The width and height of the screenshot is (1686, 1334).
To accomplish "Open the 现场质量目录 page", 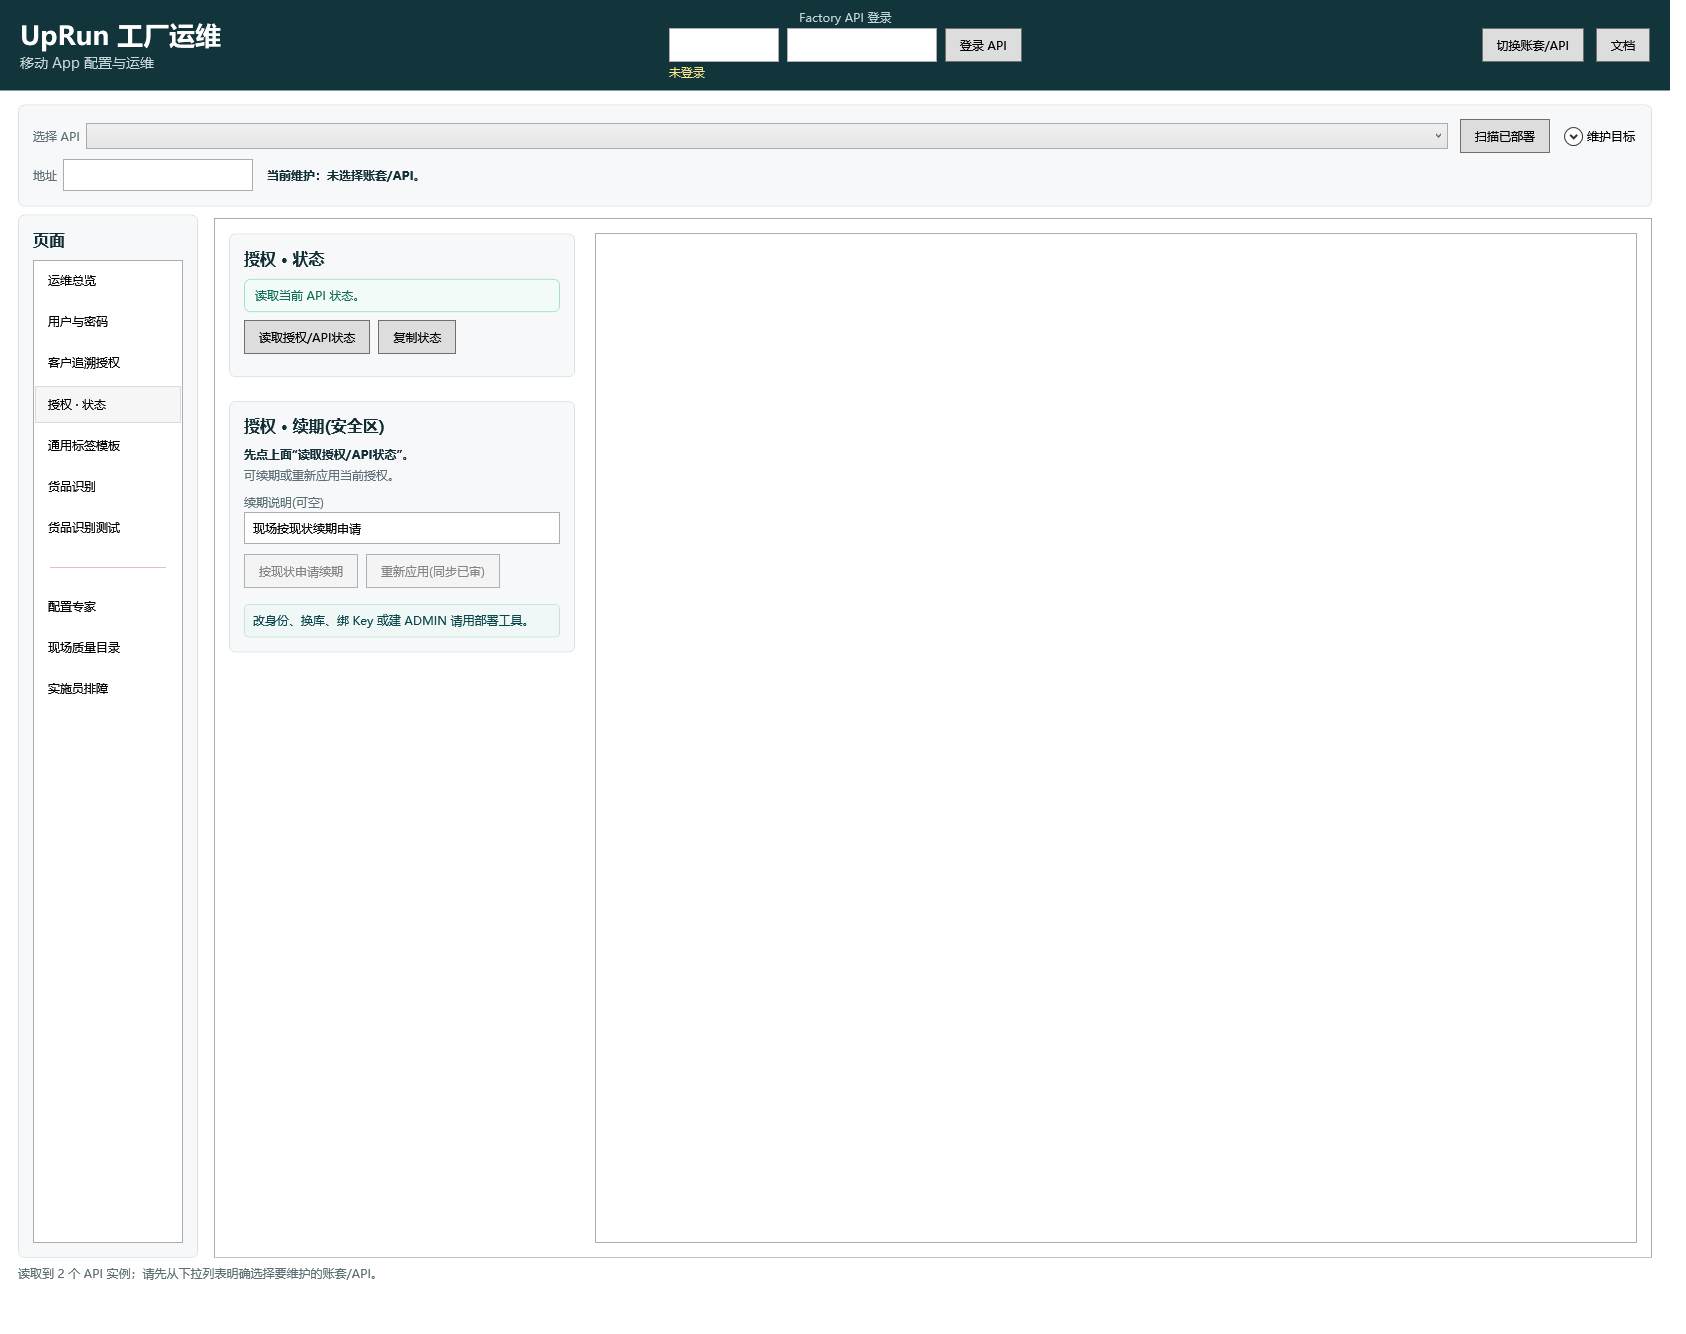I will coord(108,648).
